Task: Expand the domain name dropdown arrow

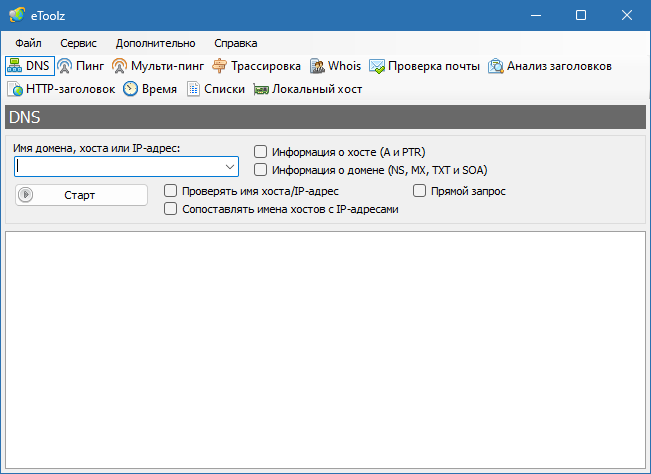Action: 230,167
